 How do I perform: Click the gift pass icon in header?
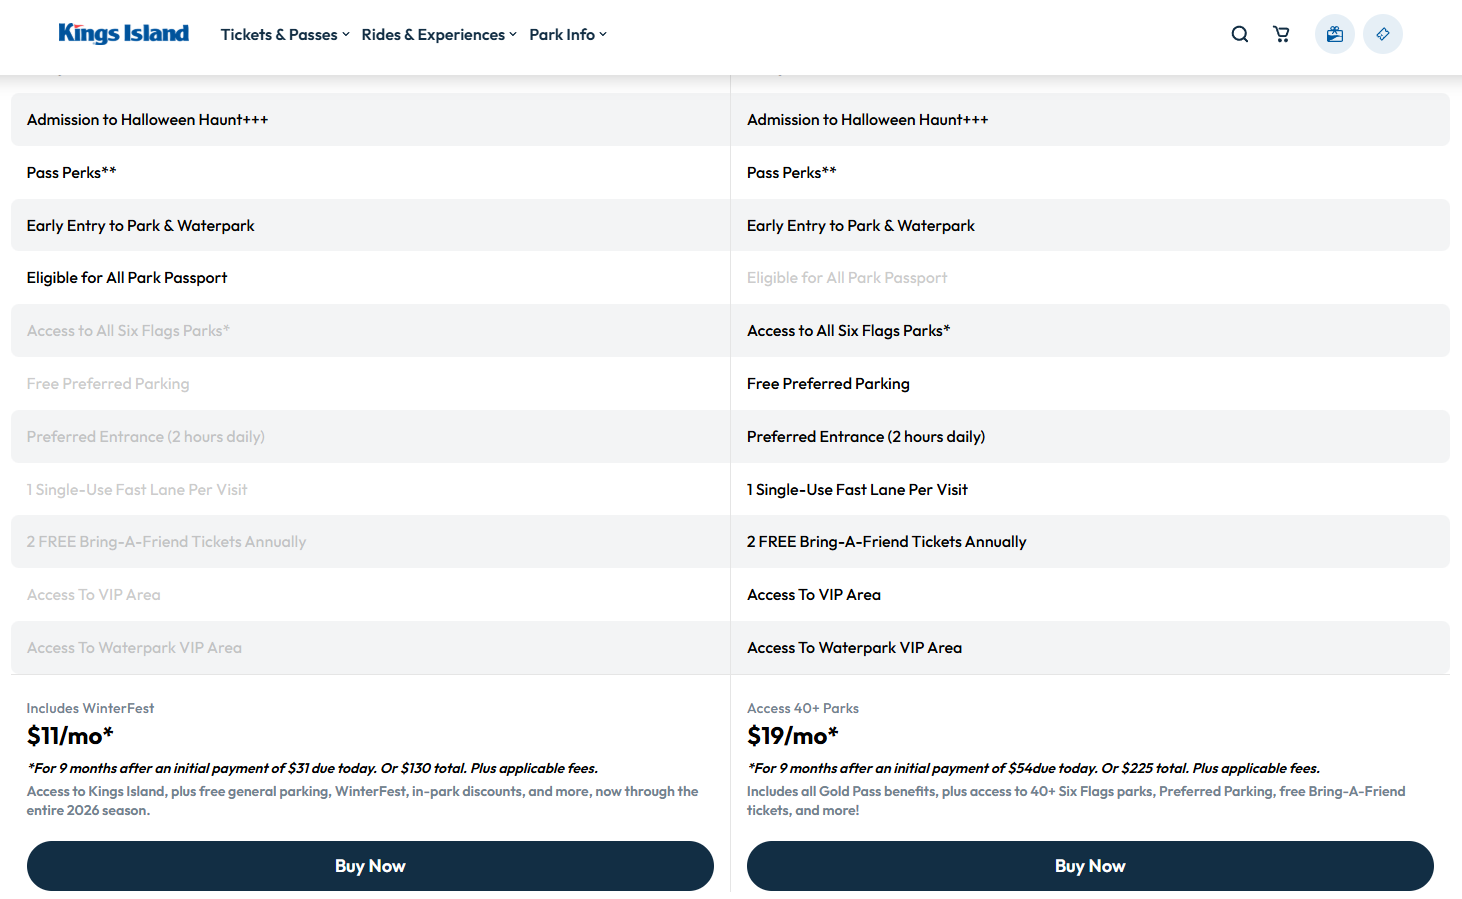pyautogui.click(x=1334, y=34)
